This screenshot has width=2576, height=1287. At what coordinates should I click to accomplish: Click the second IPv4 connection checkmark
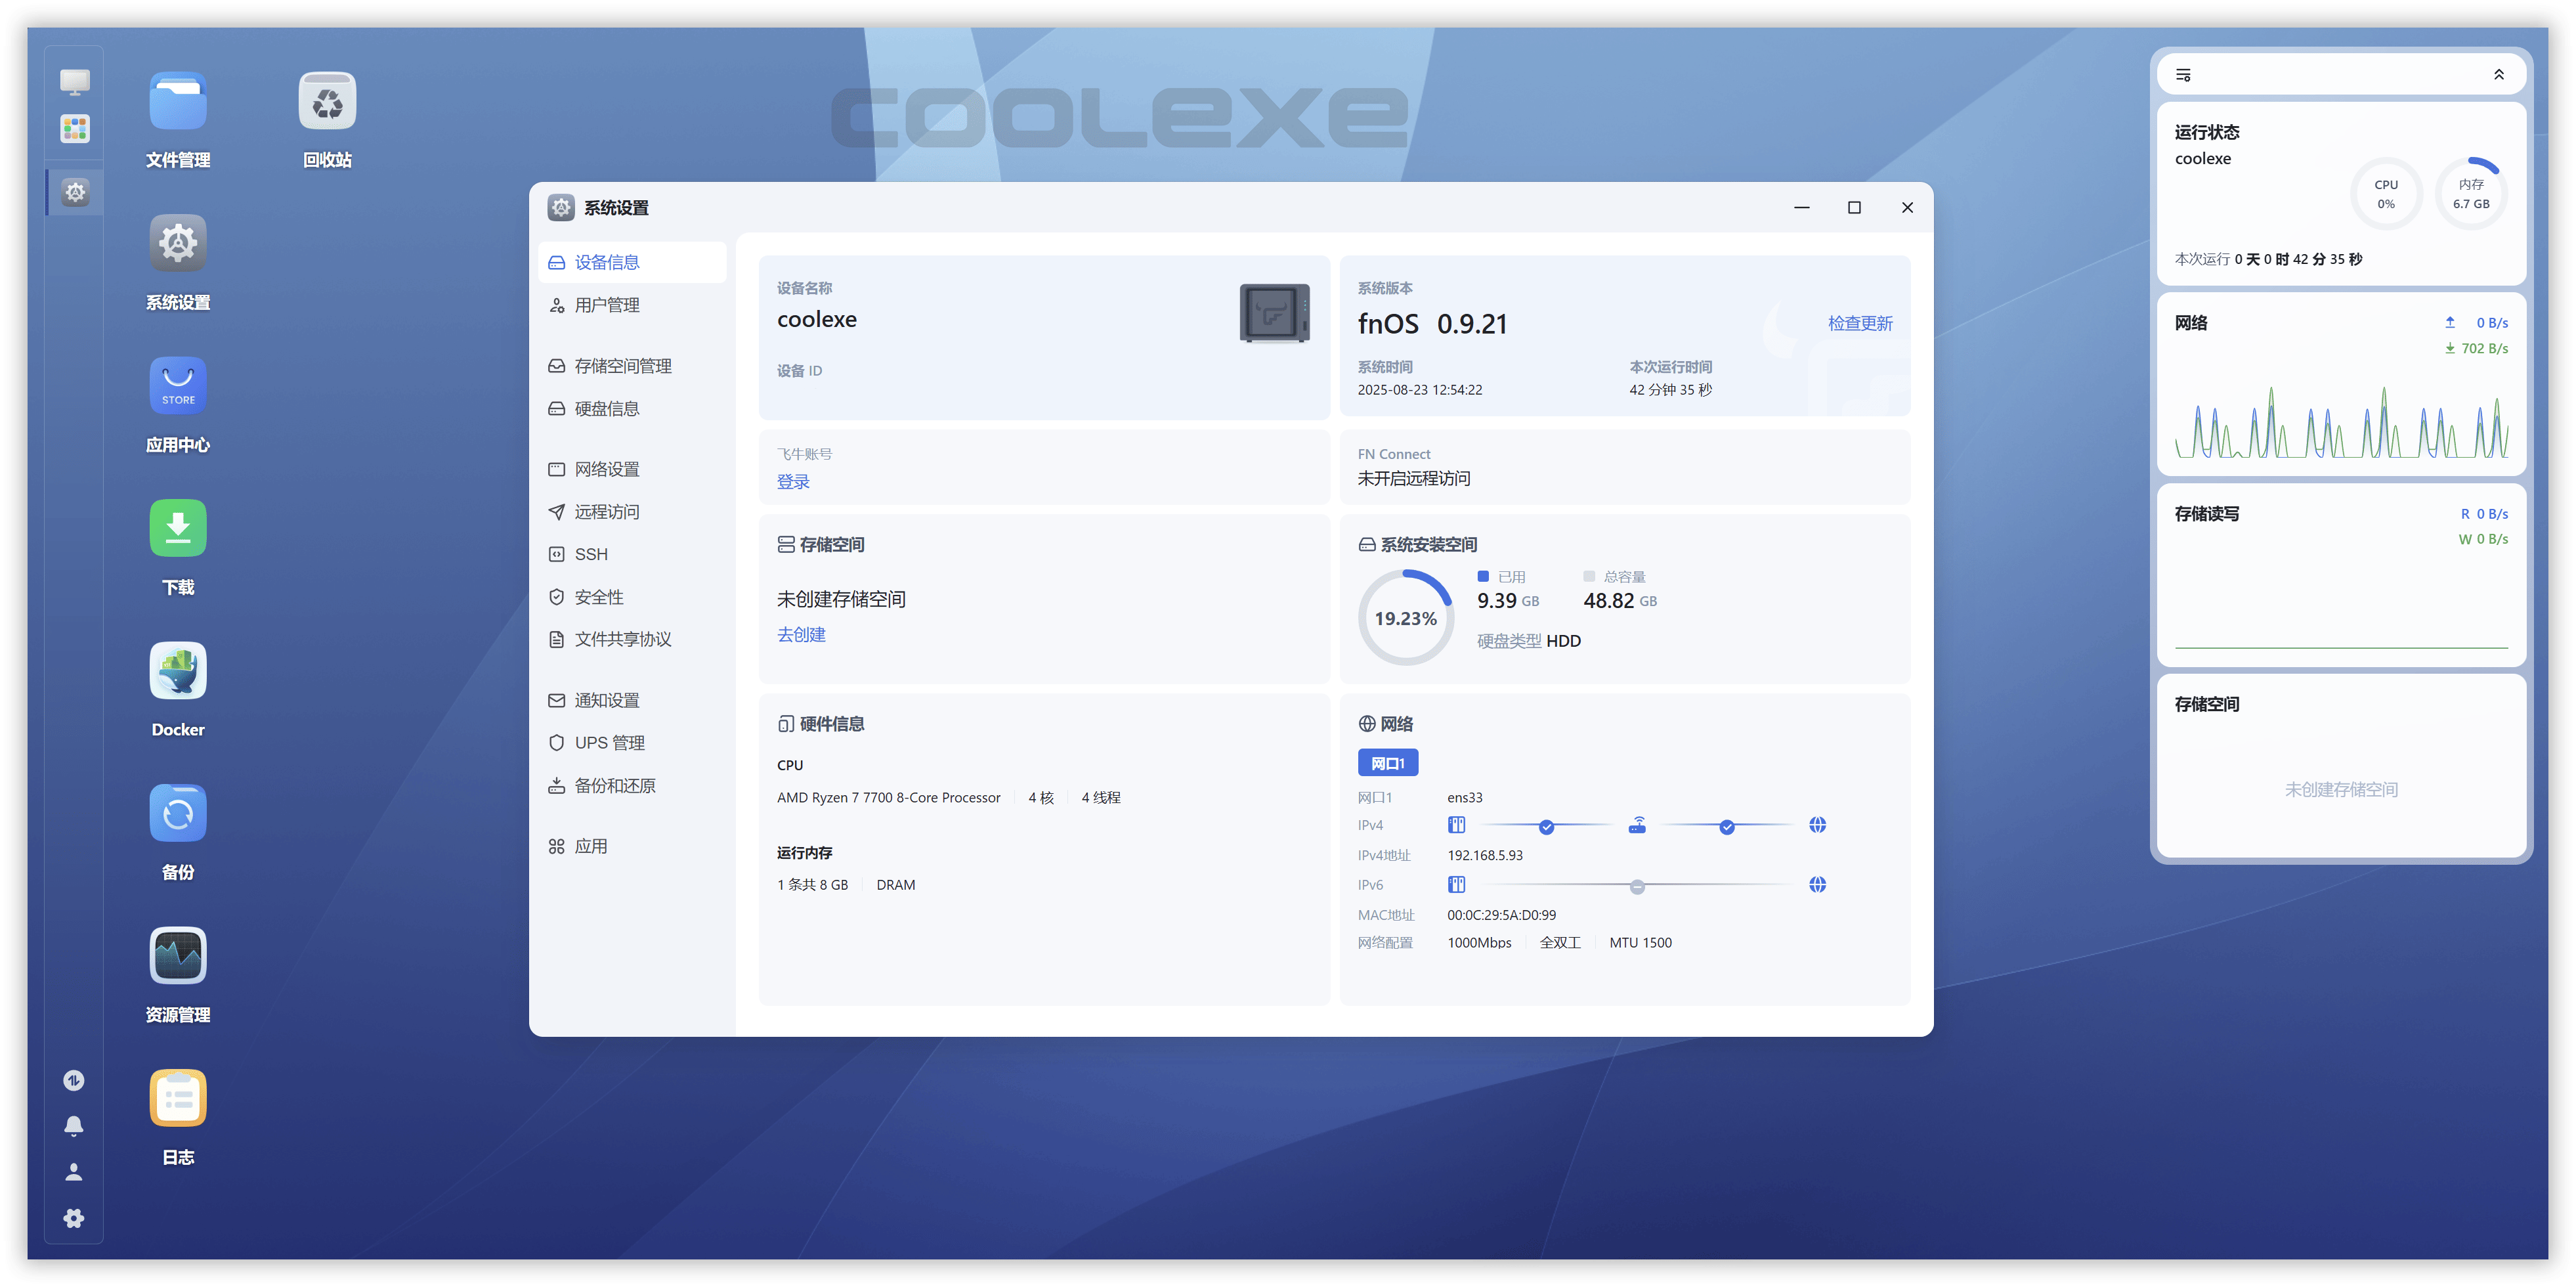(x=1727, y=827)
